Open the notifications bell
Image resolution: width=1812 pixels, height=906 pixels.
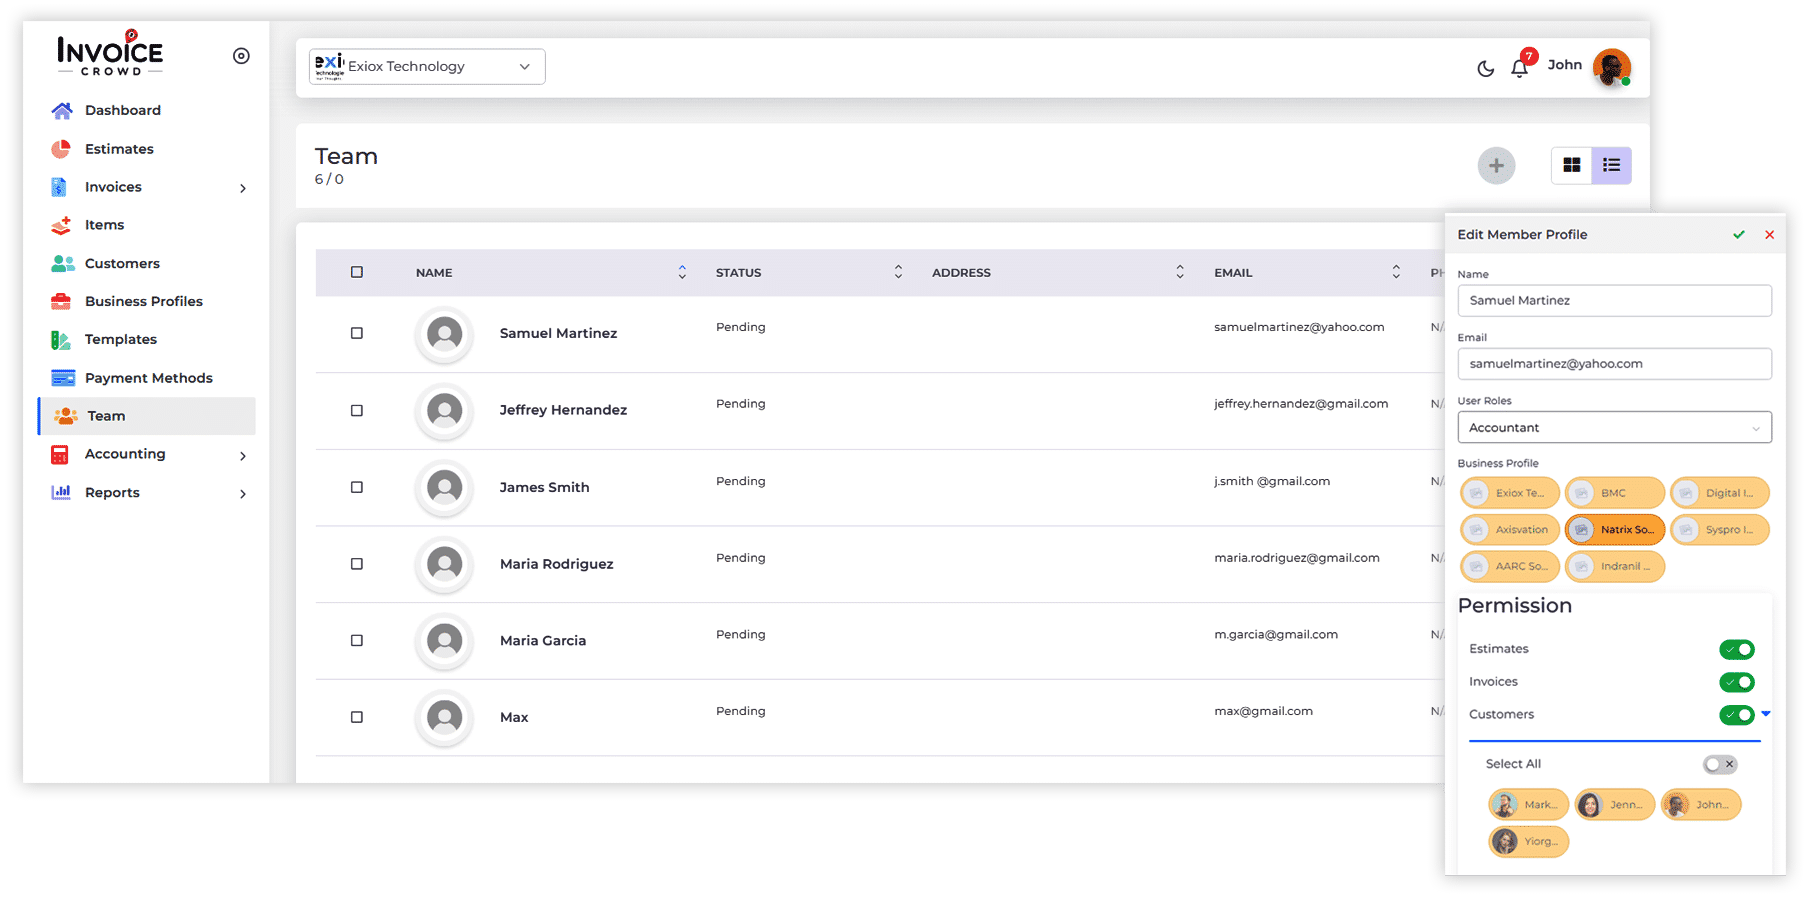click(x=1519, y=68)
